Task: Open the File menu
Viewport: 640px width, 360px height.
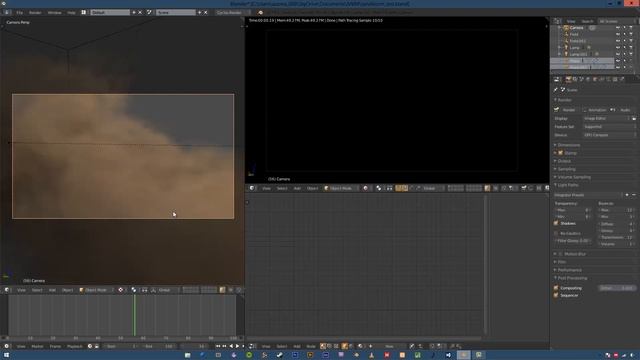Action: [x=19, y=13]
